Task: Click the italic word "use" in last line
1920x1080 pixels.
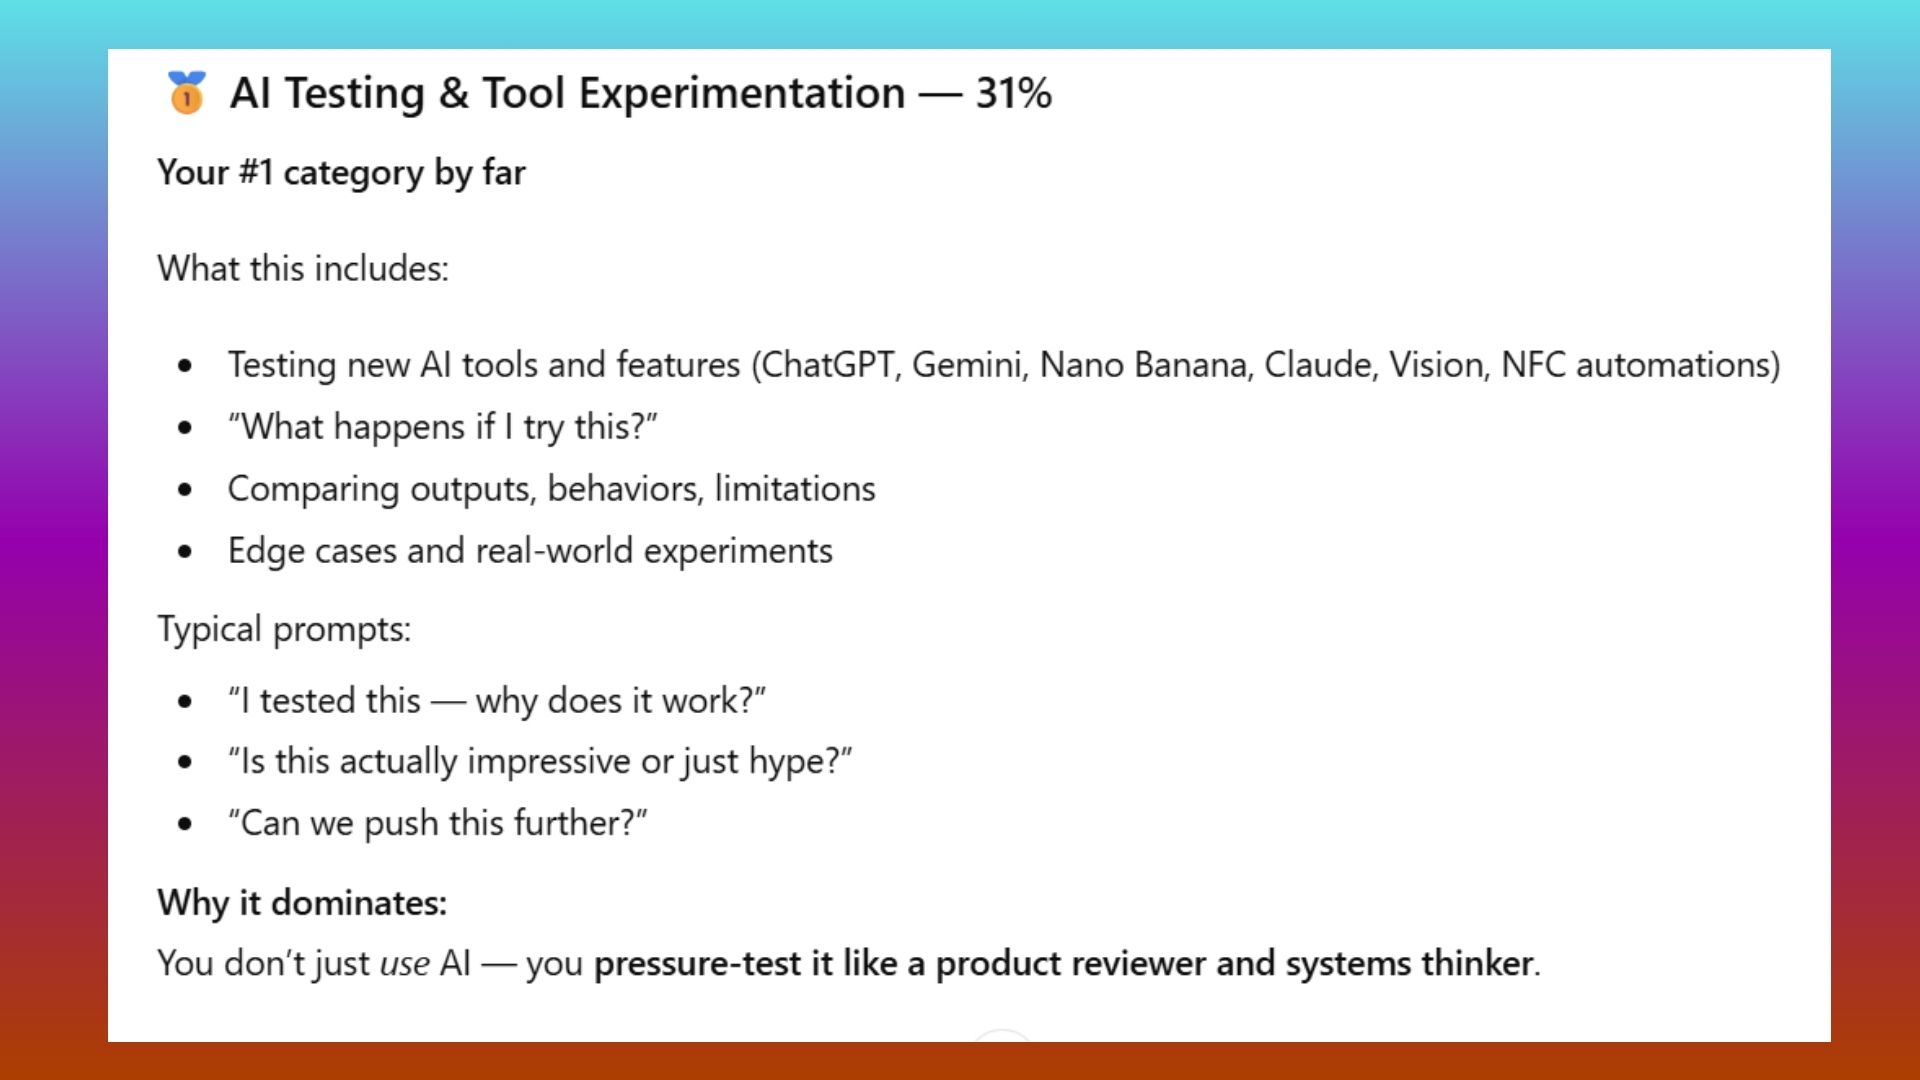Action: pos(405,963)
